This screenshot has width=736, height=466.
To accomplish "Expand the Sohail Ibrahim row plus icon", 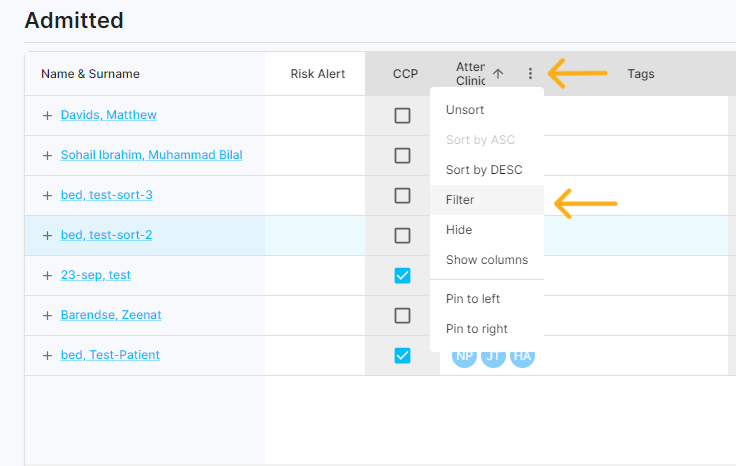I will (x=47, y=155).
